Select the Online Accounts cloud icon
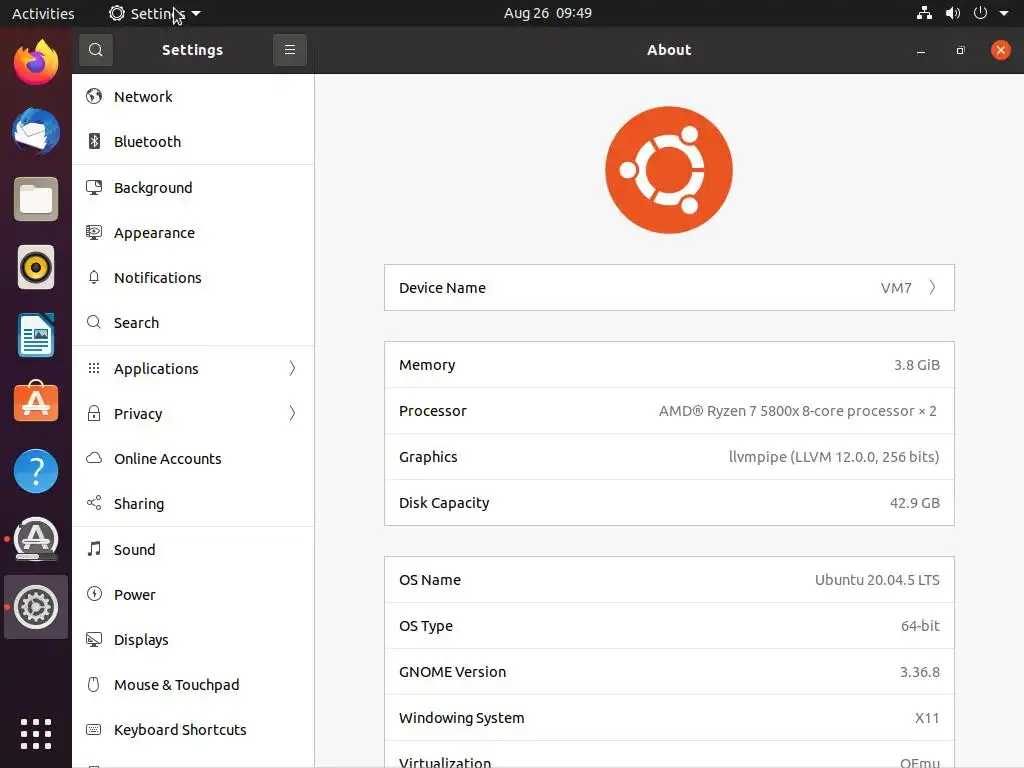 [x=94, y=458]
